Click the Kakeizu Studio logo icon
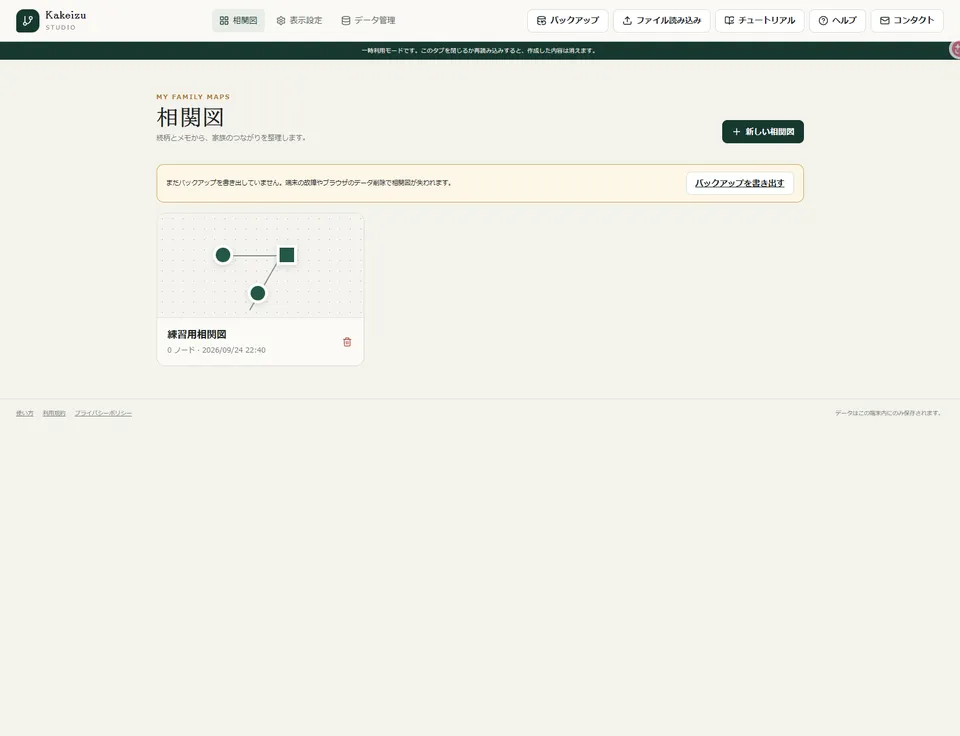960x736 pixels. [x=28, y=21]
